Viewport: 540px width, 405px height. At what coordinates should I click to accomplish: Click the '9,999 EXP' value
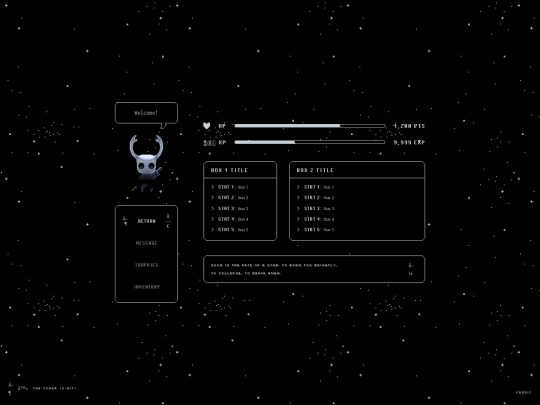pyautogui.click(x=409, y=142)
